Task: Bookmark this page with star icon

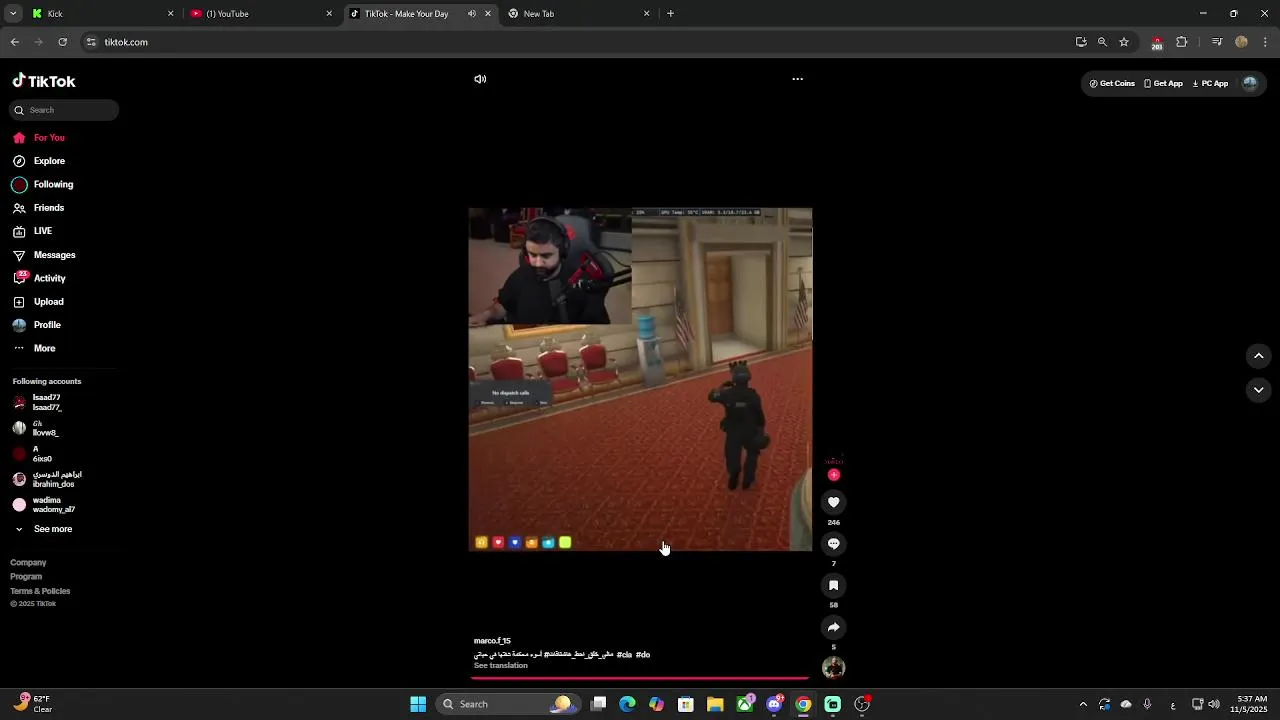Action: pyautogui.click(x=1123, y=42)
